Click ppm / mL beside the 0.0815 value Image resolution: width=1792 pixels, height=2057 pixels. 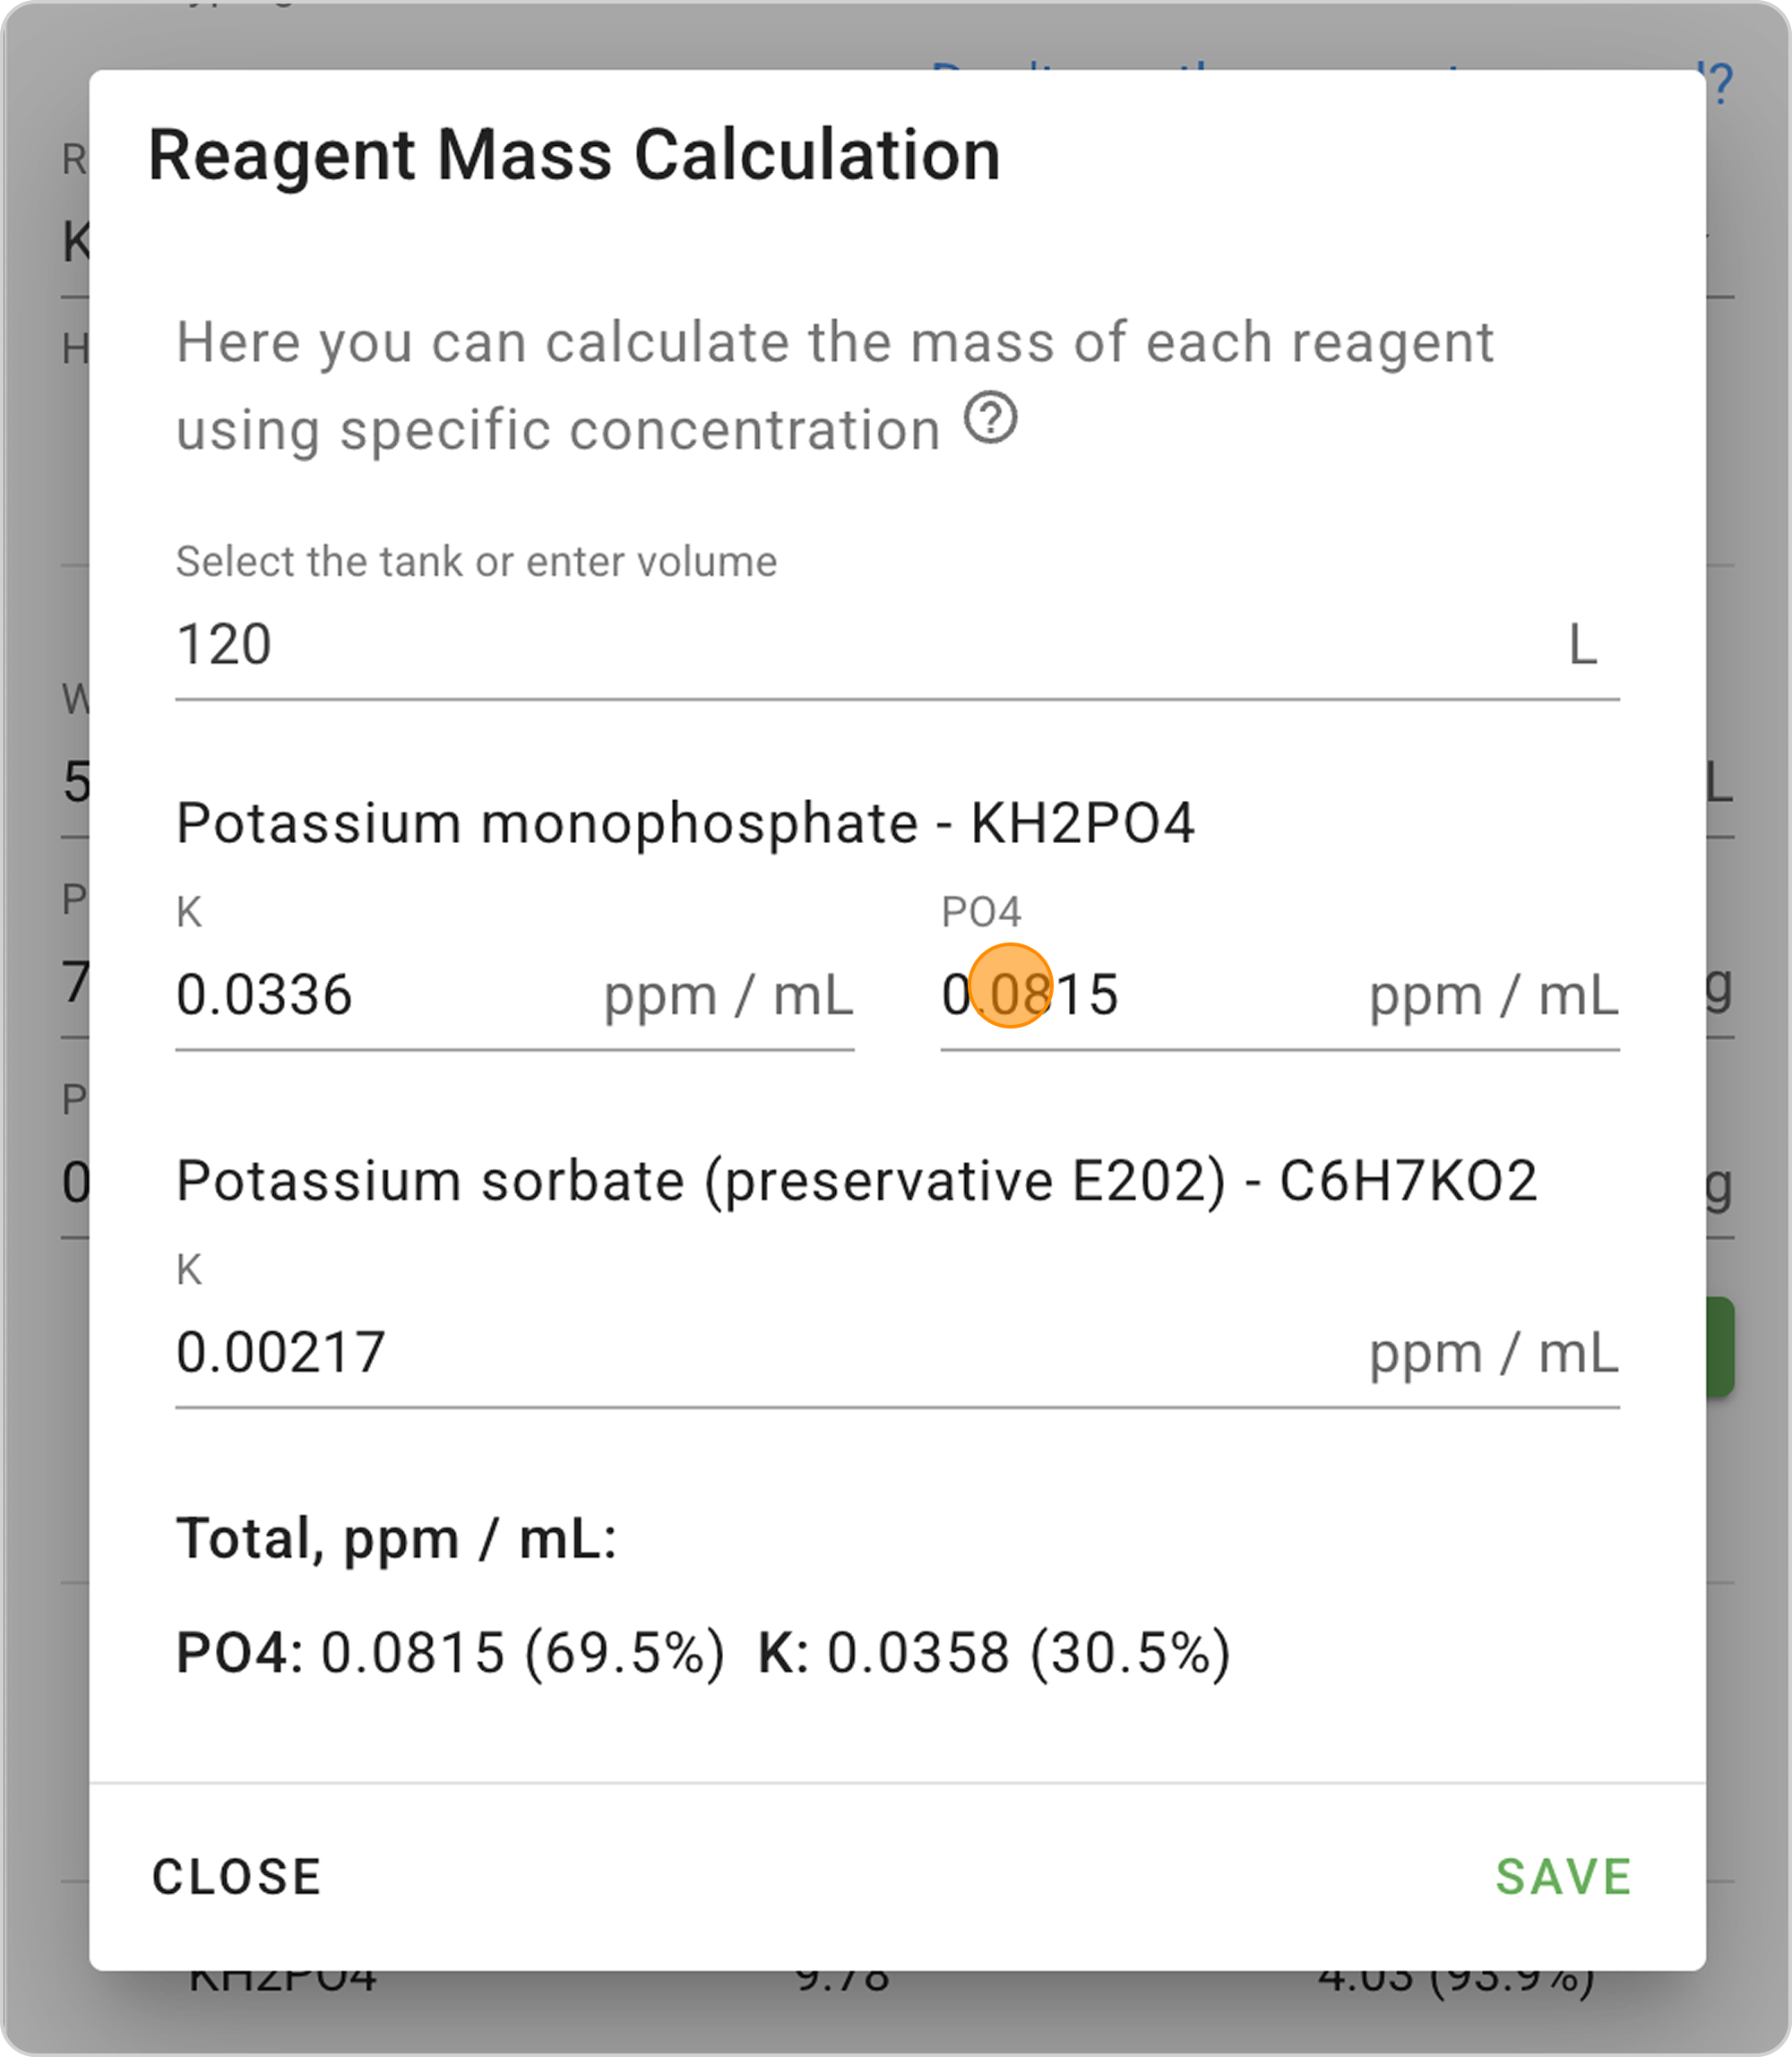click(1493, 996)
